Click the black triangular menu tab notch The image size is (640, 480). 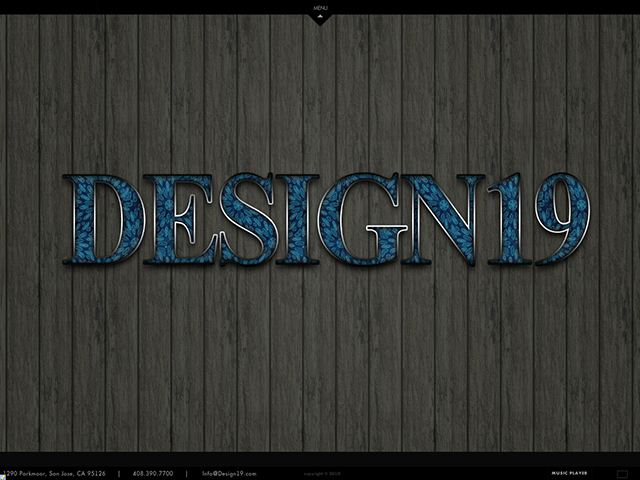(x=320, y=19)
